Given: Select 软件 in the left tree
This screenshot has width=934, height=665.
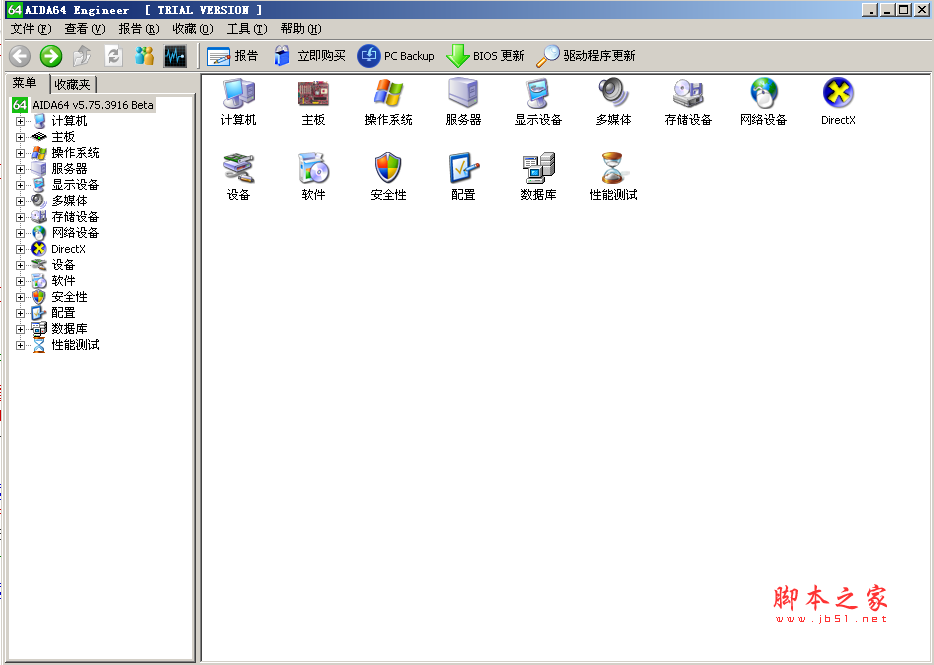Looking at the screenshot, I should tap(63, 281).
